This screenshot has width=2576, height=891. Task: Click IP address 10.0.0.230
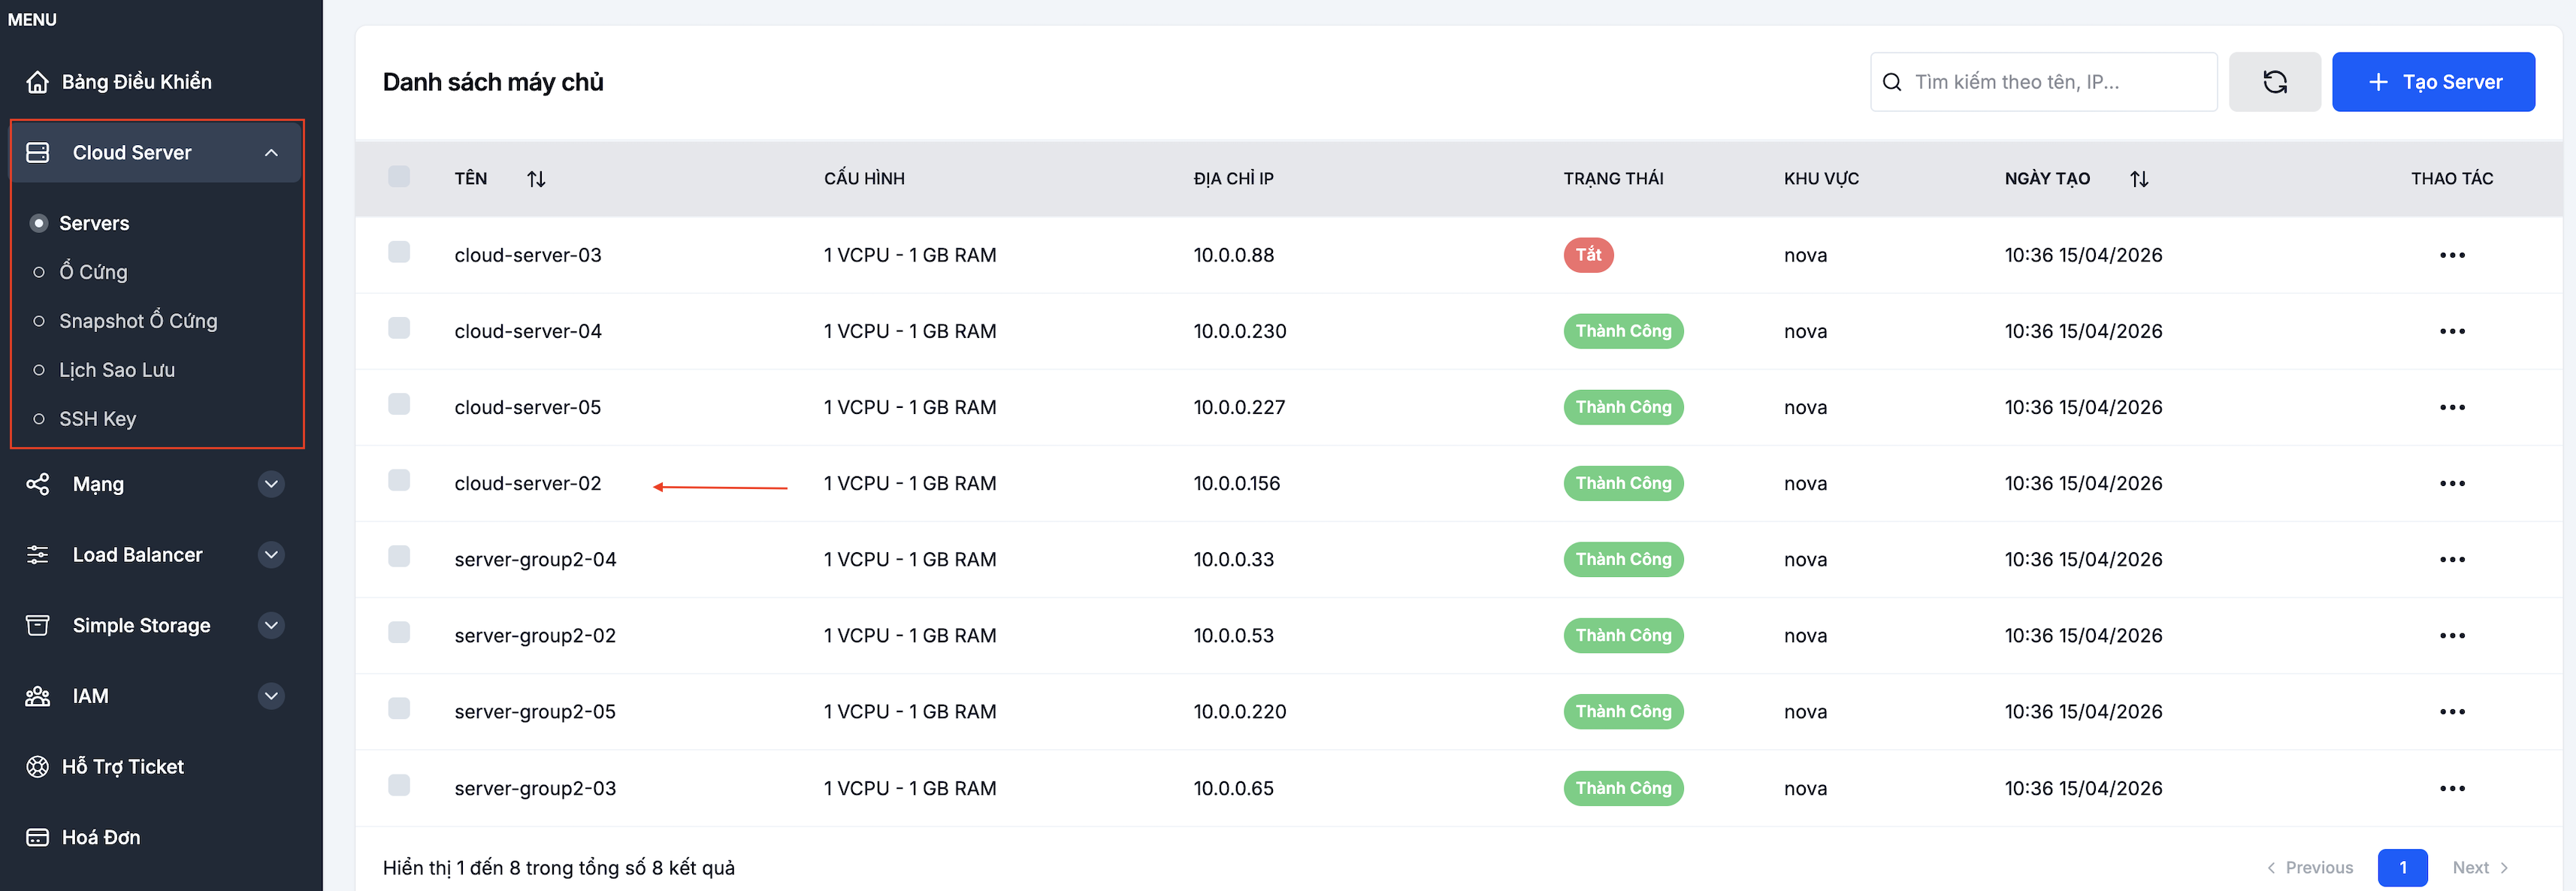pyautogui.click(x=1239, y=331)
